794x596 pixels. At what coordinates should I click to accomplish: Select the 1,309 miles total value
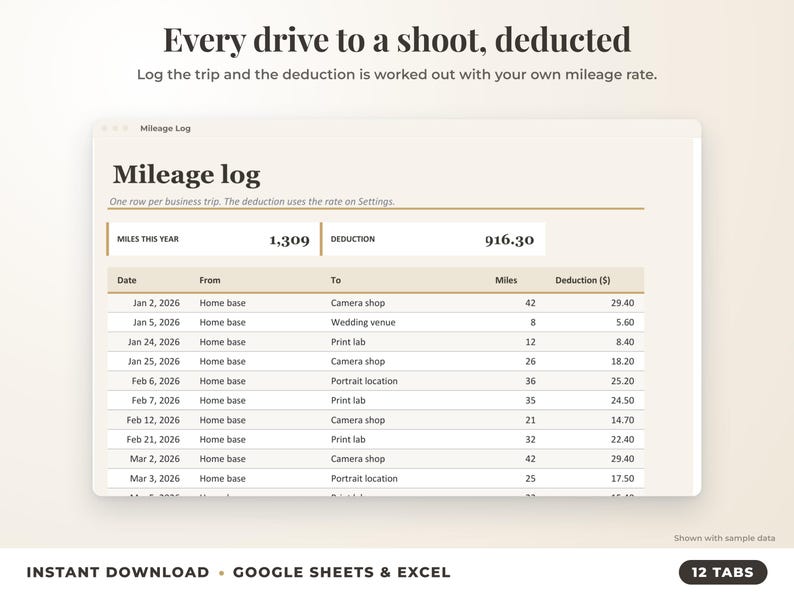tap(289, 240)
